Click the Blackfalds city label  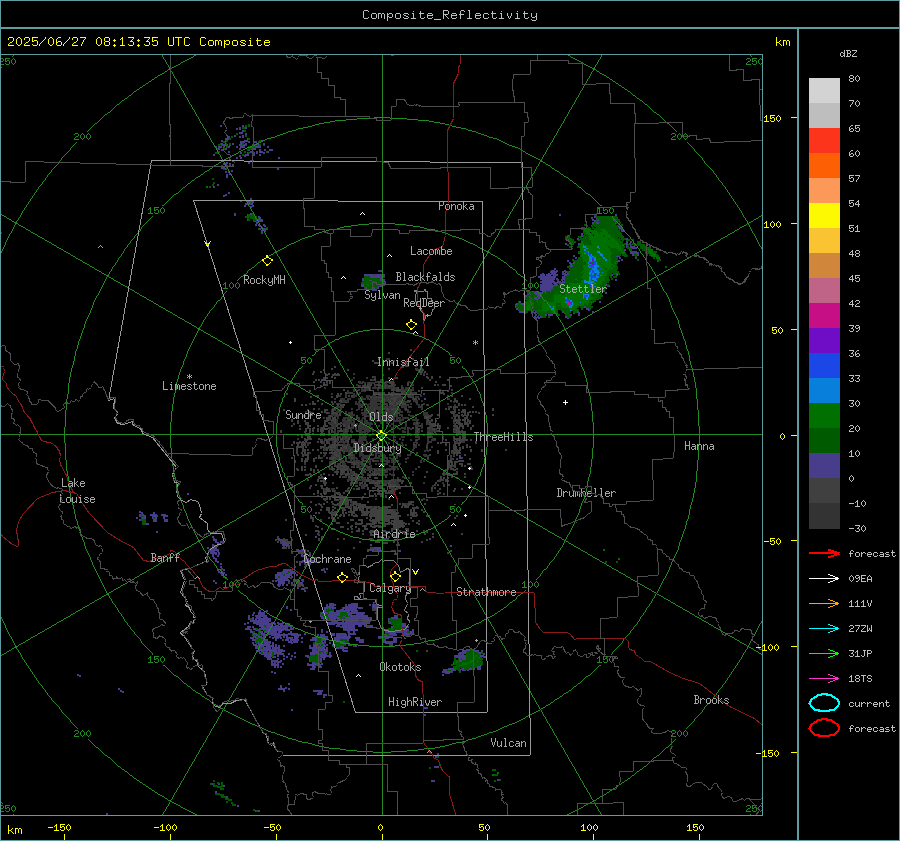click(425, 277)
